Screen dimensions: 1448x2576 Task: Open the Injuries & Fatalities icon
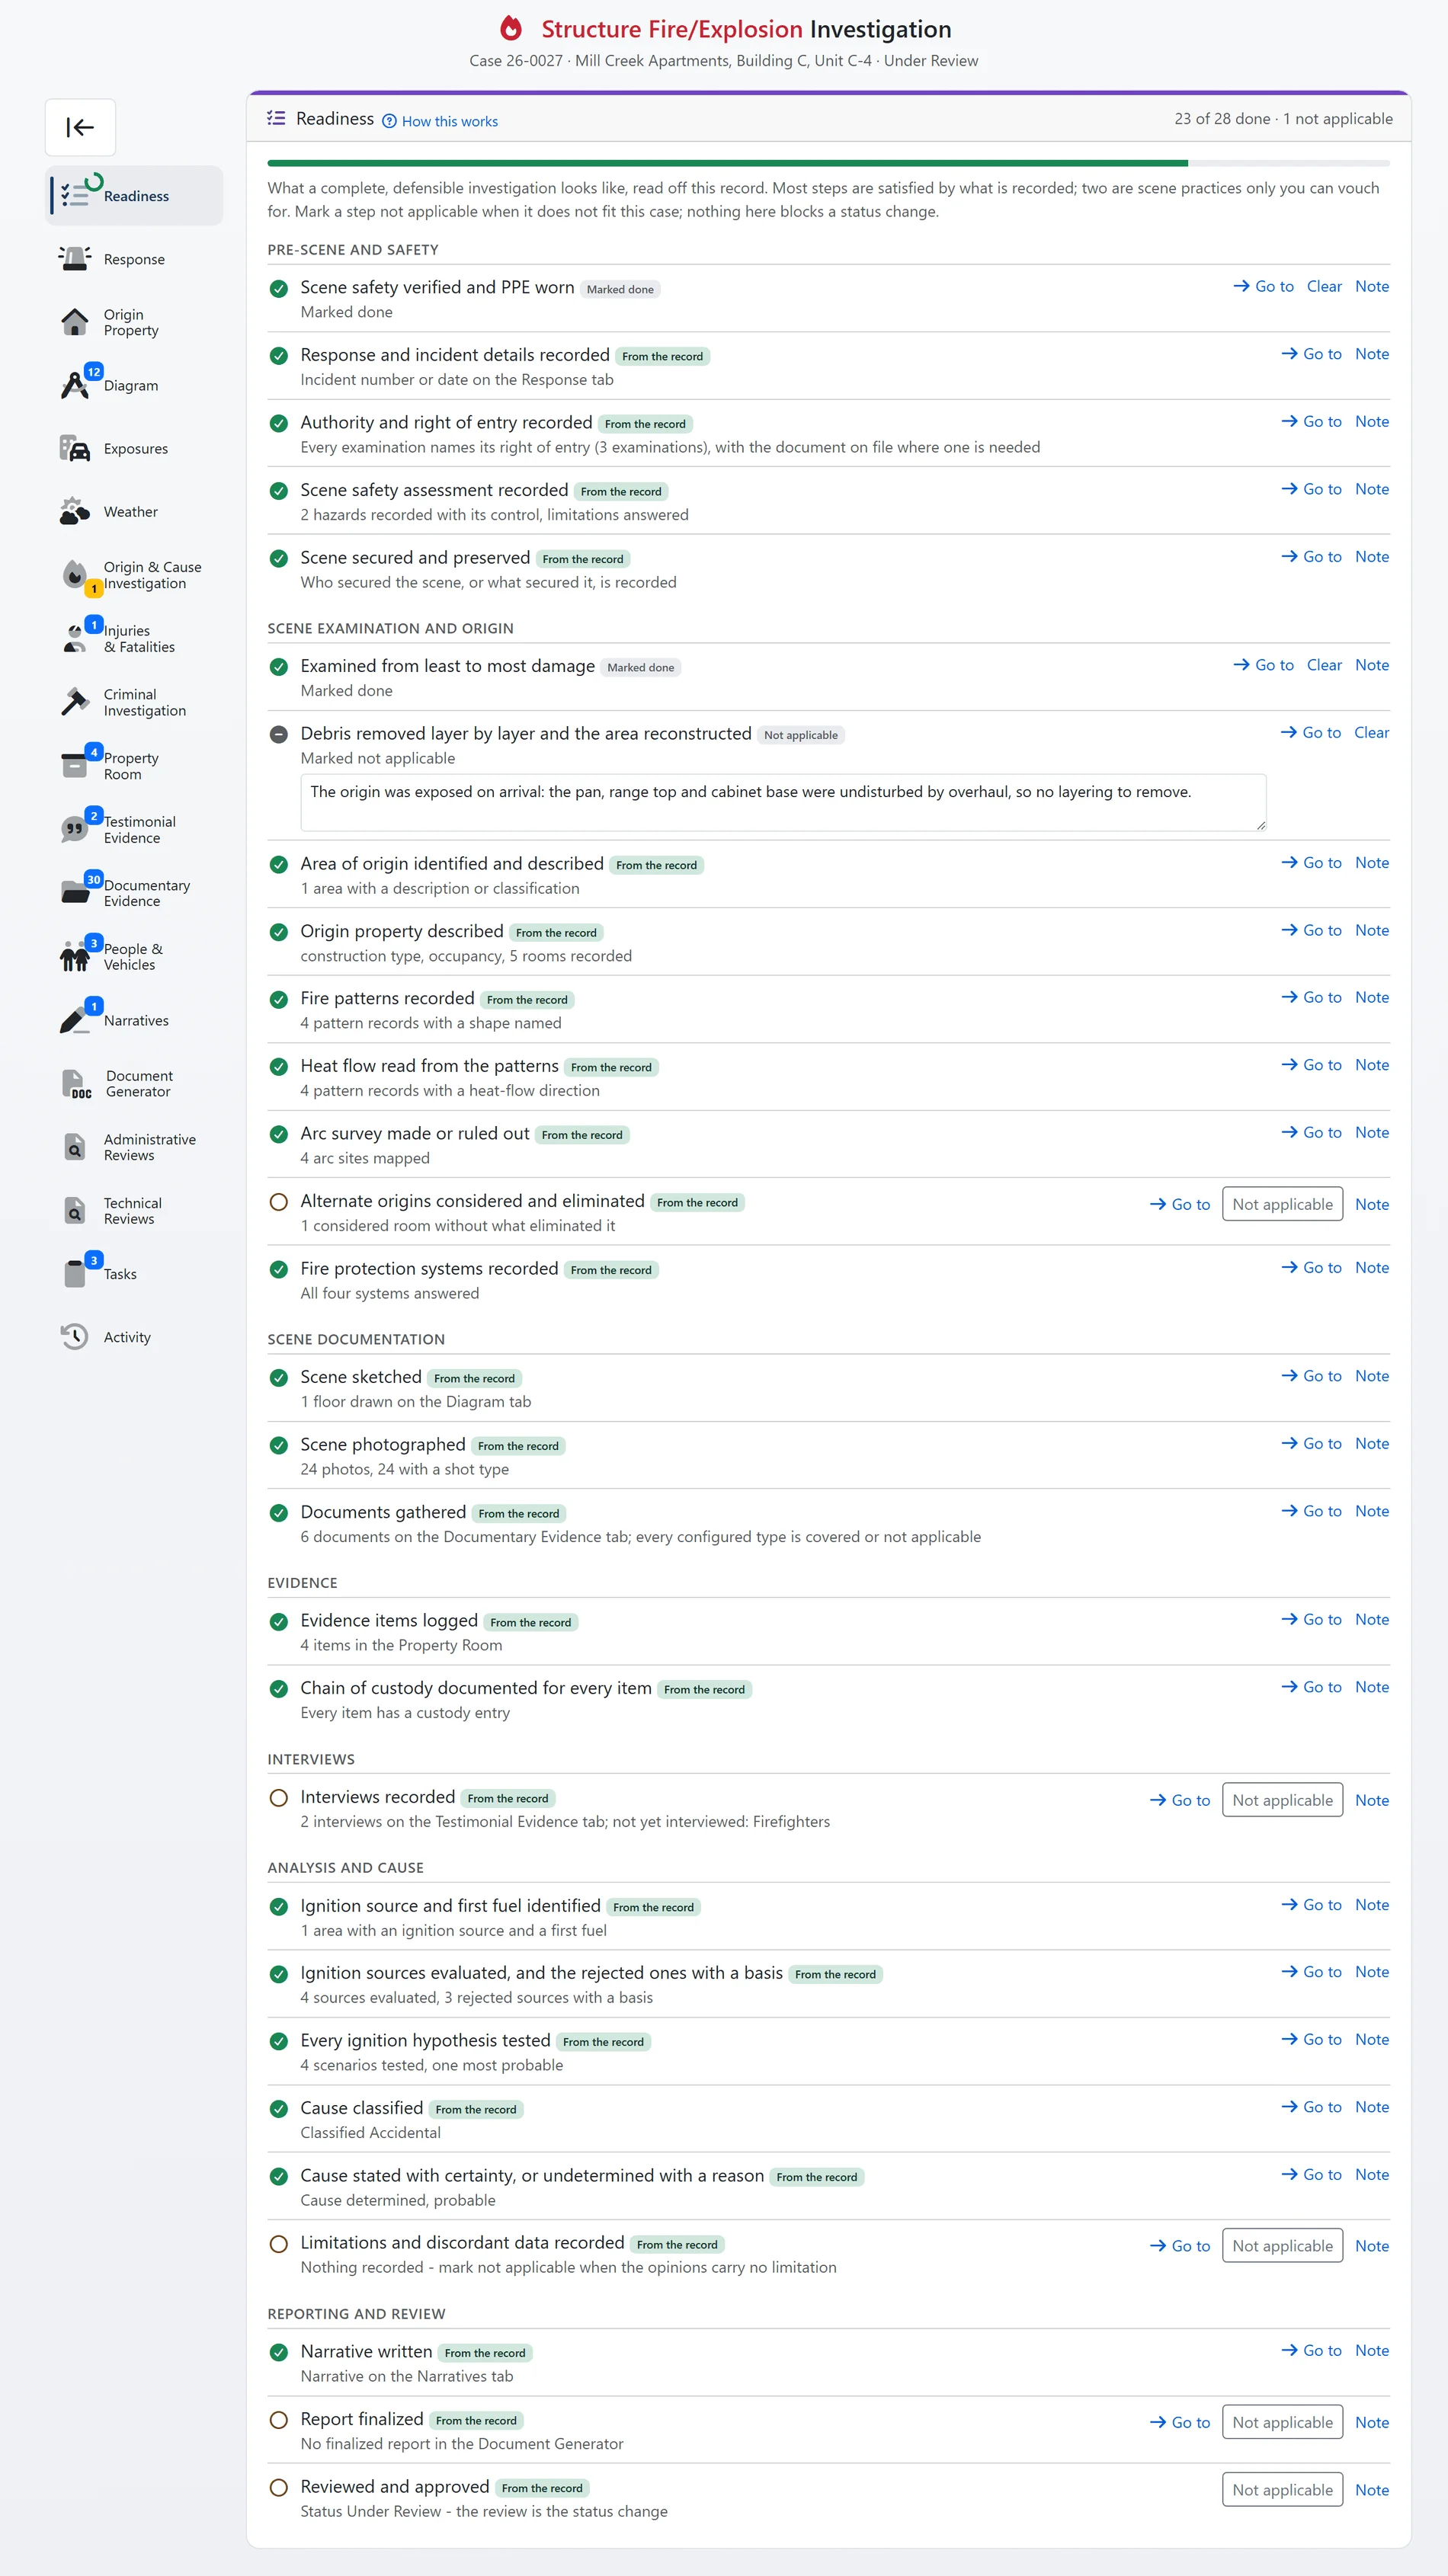click(x=75, y=638)
